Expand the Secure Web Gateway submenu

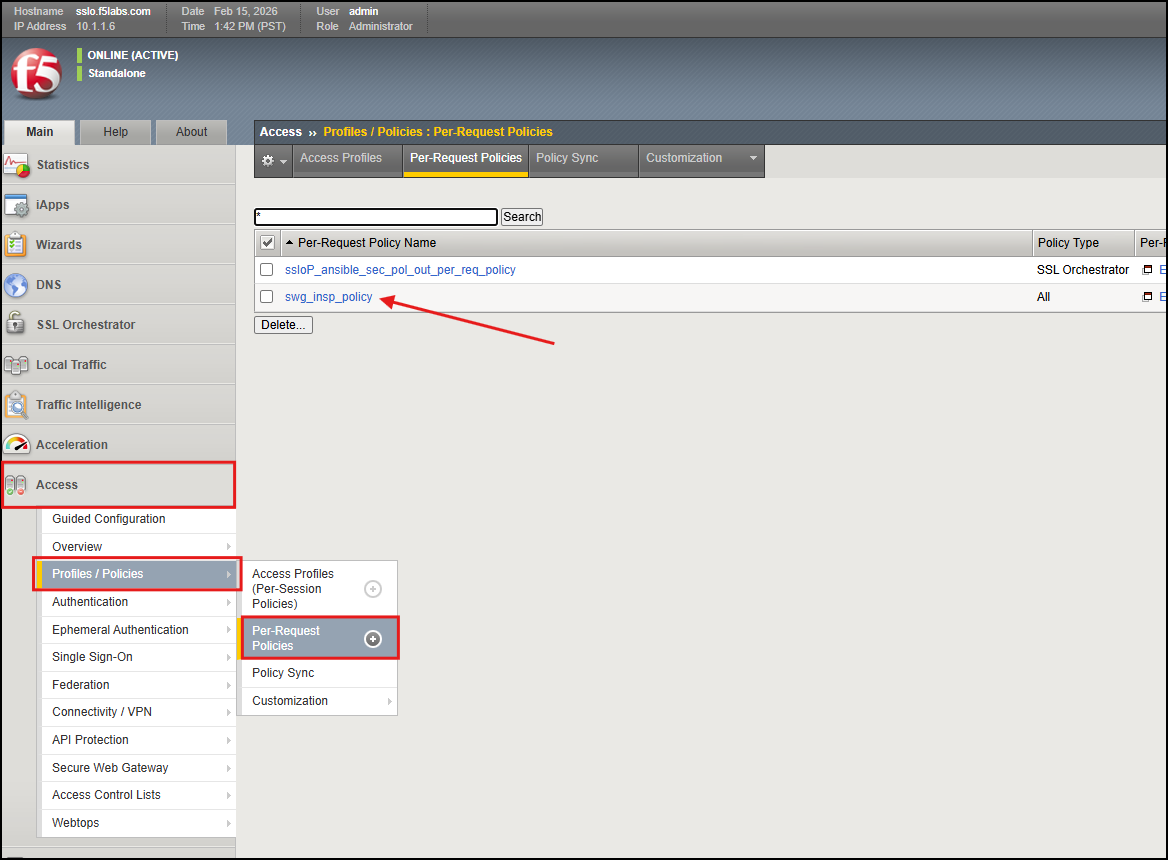click(x=229, y=768)
